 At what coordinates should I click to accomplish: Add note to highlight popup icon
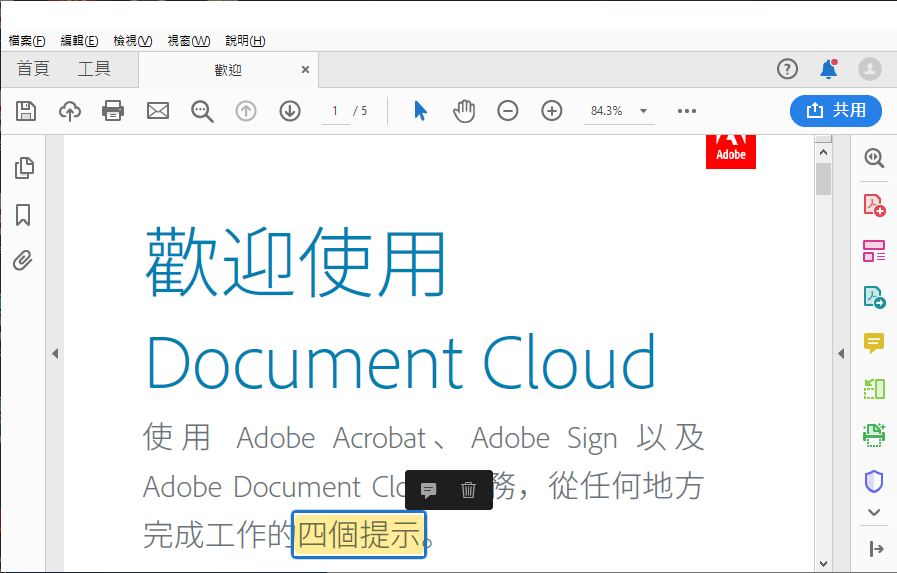(428, 490)
